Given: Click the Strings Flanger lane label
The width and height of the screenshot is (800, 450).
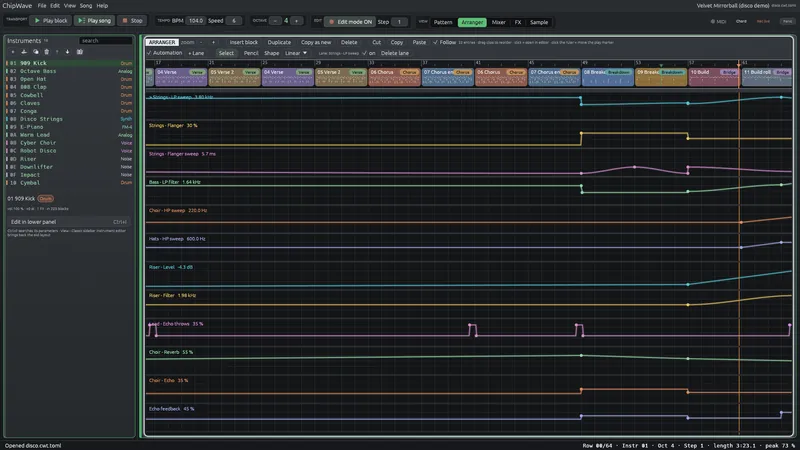Looking at the screenshot, I should point(173,126).
